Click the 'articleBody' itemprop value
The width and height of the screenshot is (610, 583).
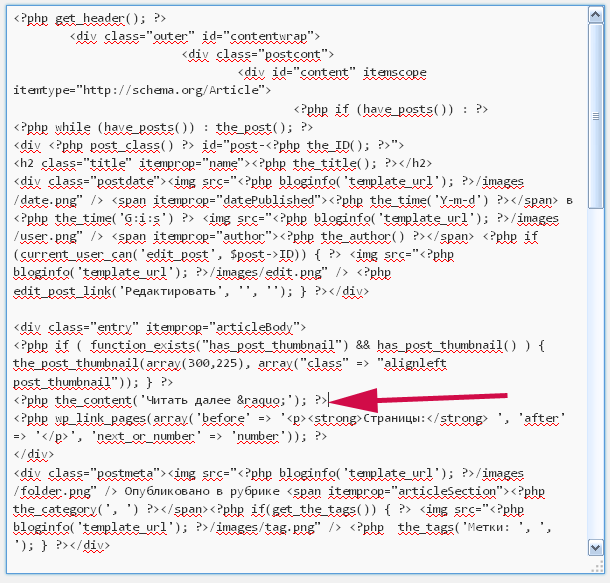254,327
